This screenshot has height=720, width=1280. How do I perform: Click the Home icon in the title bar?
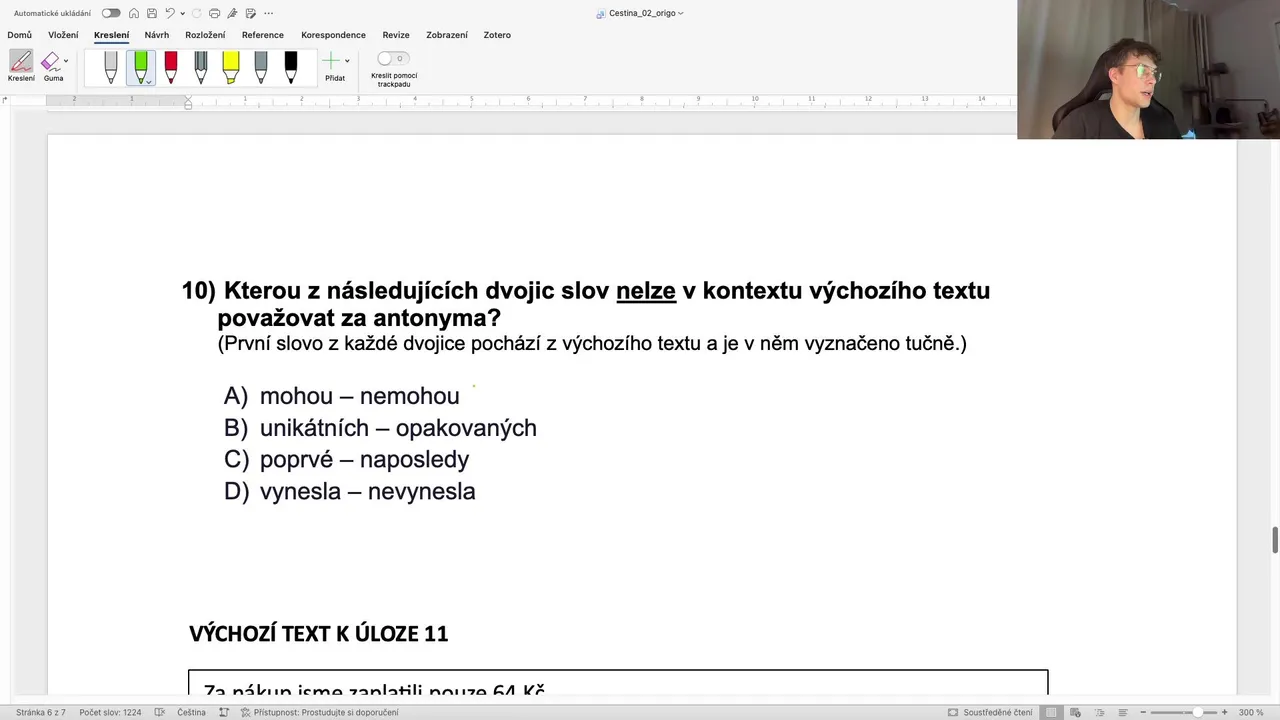click(134, 13)
